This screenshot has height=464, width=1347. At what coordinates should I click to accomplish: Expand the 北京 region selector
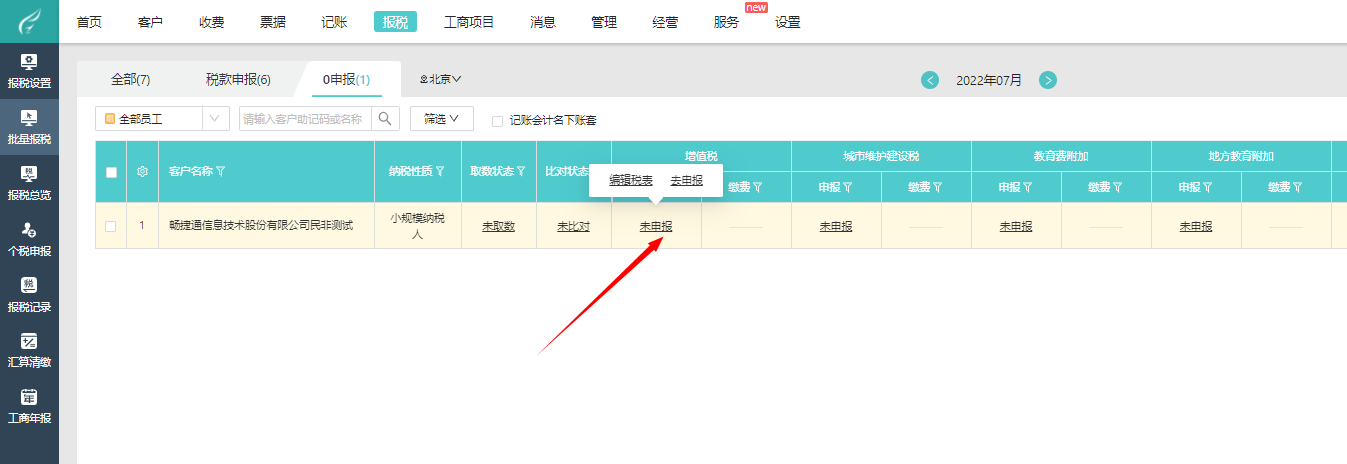[x=441, y=79]
